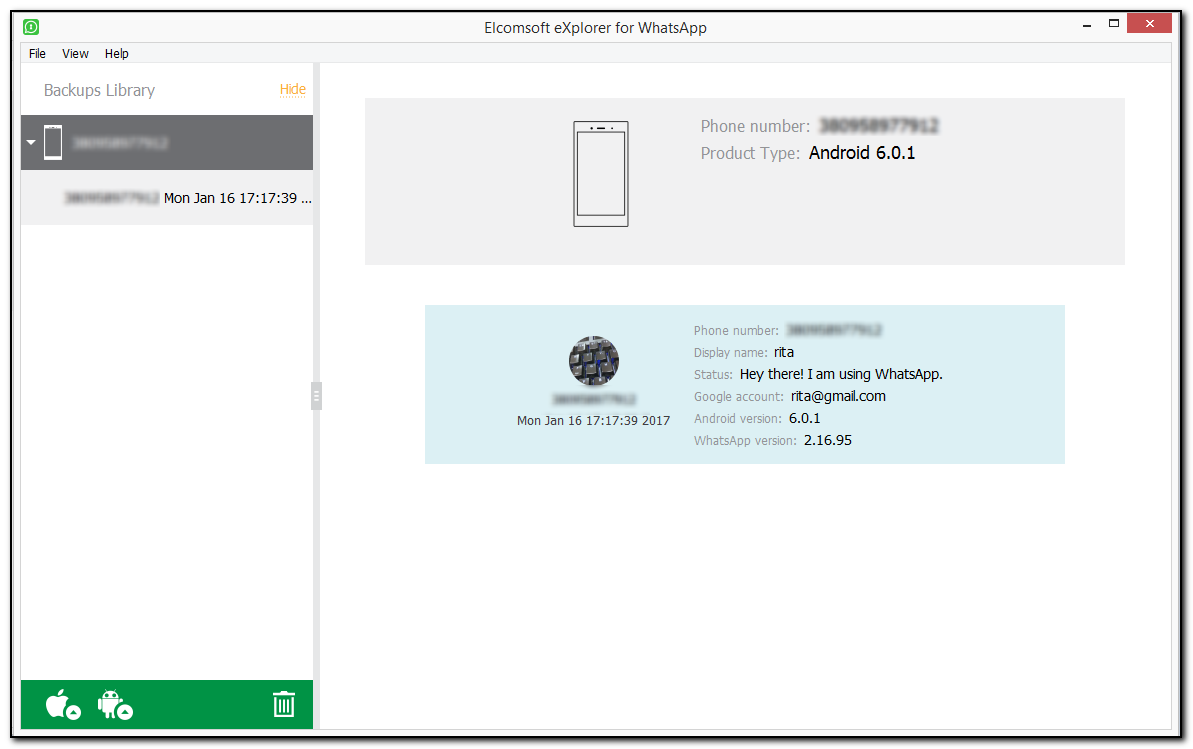
Task: Click the WhatsApp app icon in title bar
Action: [x=32, y=27]
